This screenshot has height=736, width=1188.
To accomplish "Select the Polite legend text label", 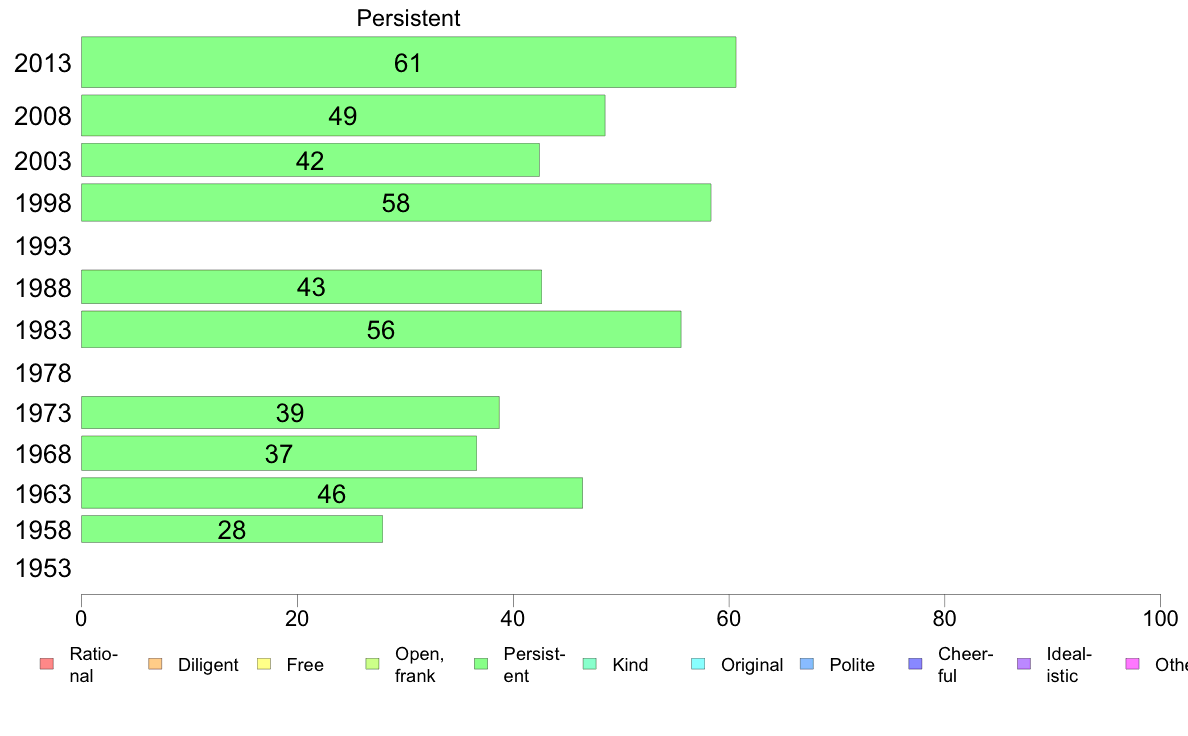I will [852, 665].
